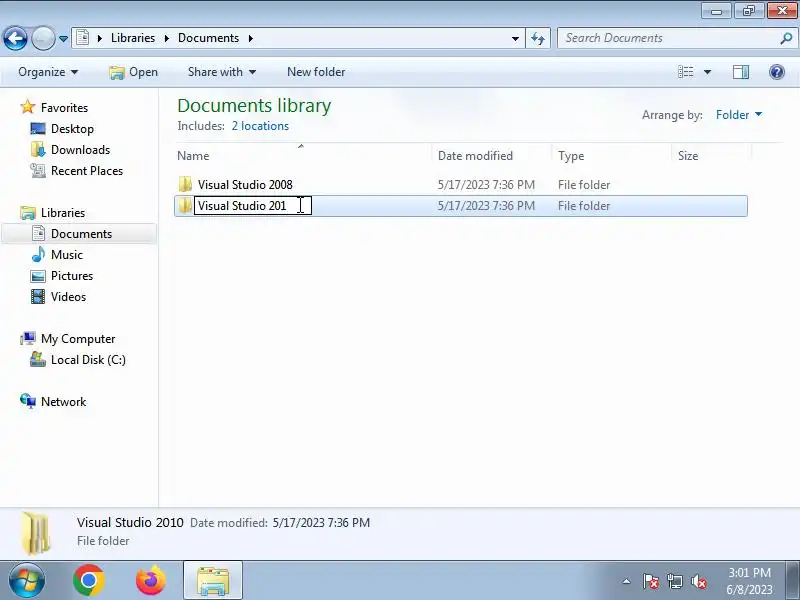Image resolution: width=800 pixels, height=600 pixels.
Task: Go back with the Back arrow button
Action: 15,38
